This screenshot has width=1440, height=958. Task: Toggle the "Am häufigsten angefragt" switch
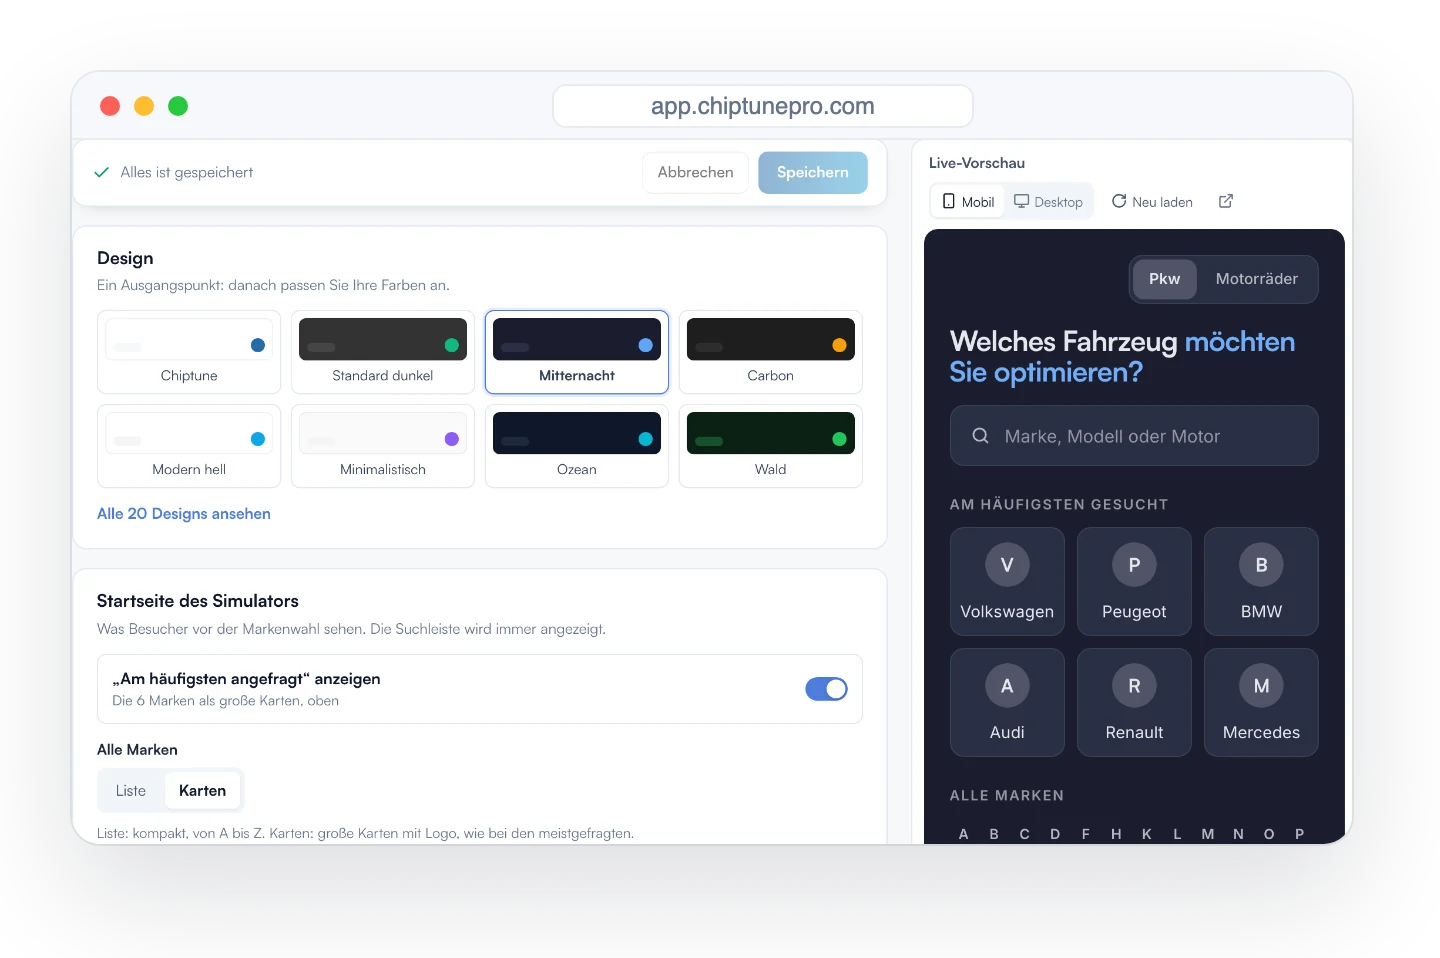[x=826, y=689]
